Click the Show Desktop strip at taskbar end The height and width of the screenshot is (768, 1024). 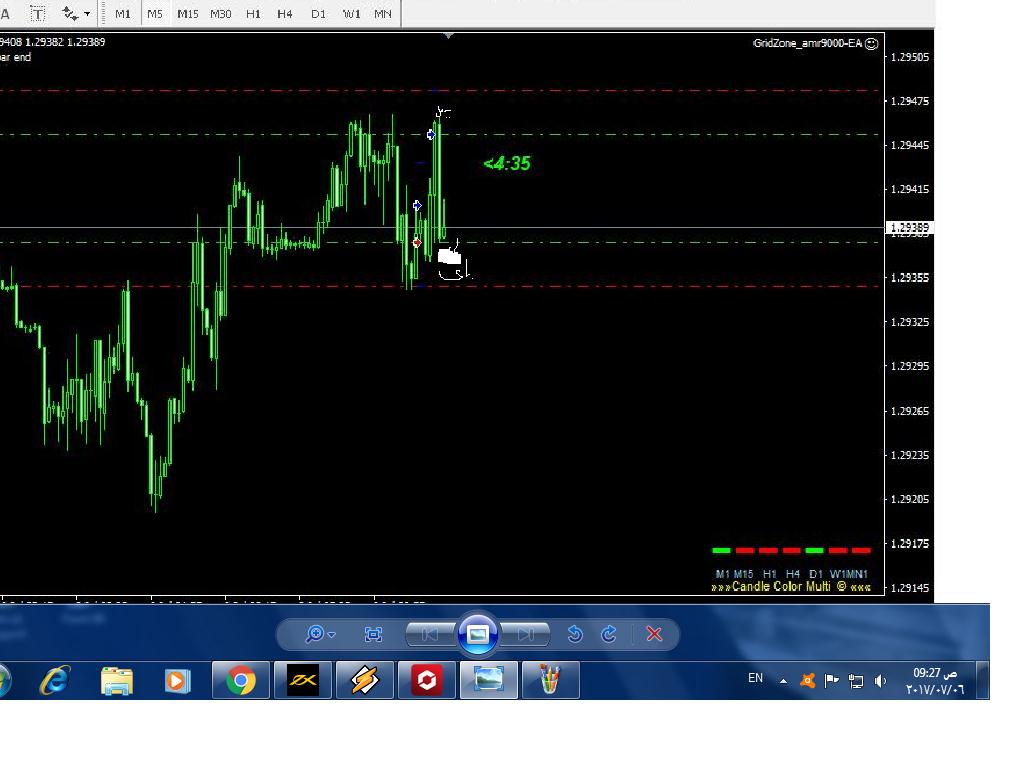pyautogui.click(x=983, y=680)
